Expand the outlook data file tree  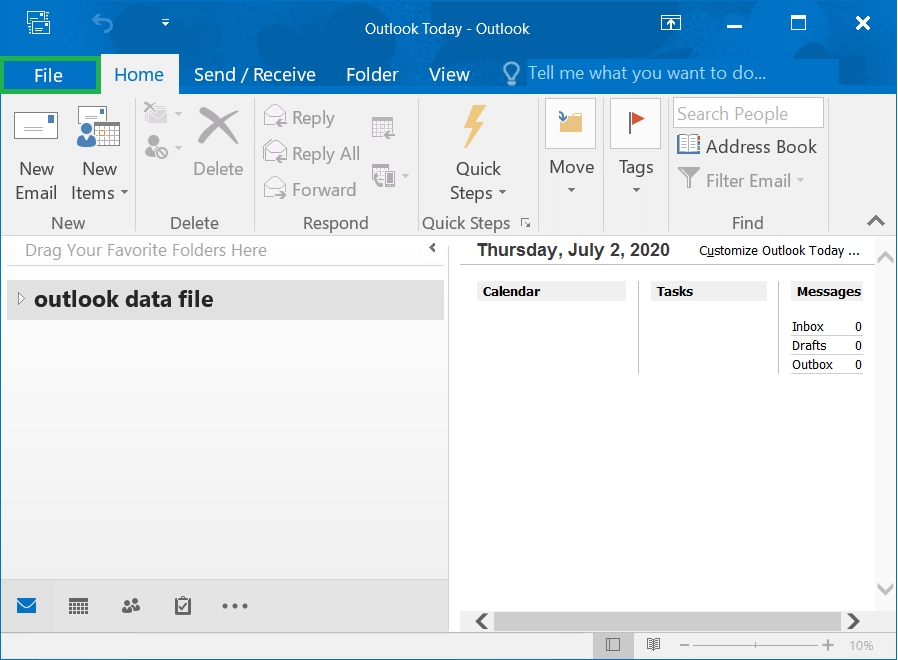(21, 298)
